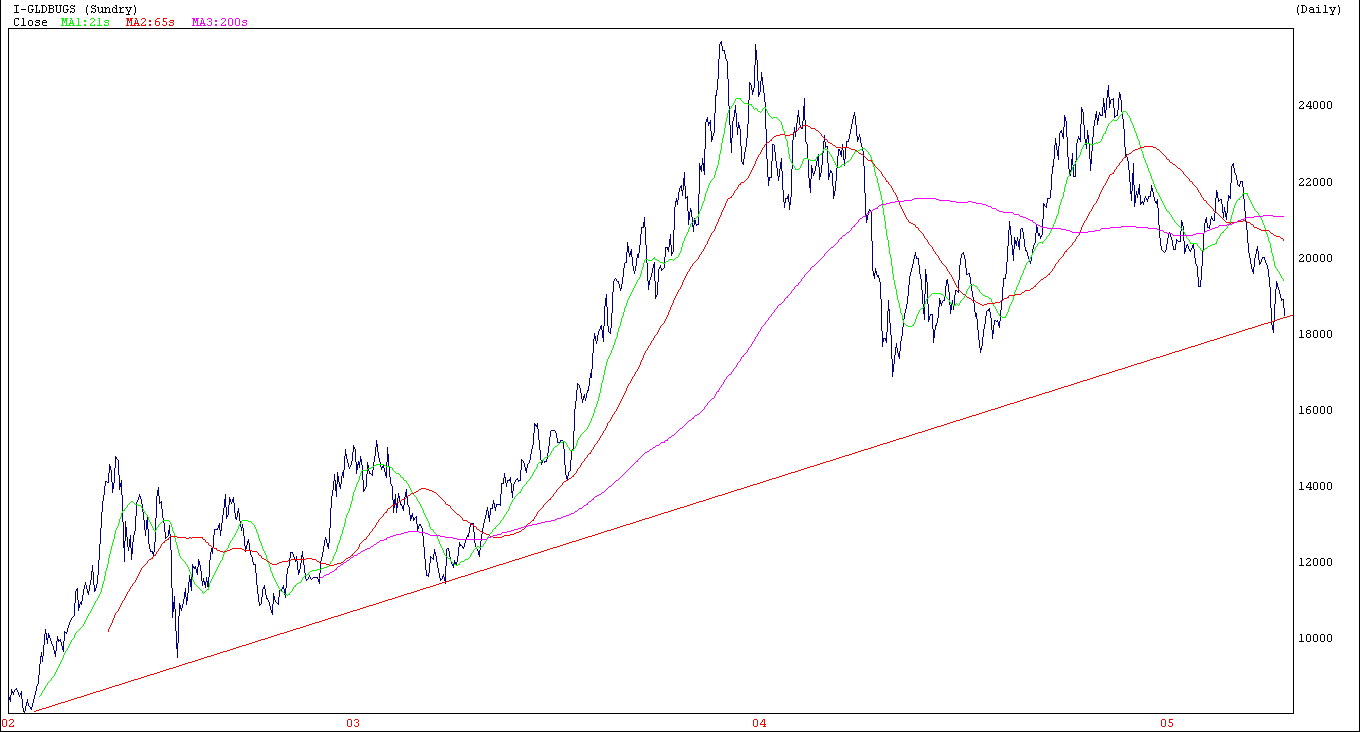
Task: Select the Close series legend label
Action: coord(30,22)
